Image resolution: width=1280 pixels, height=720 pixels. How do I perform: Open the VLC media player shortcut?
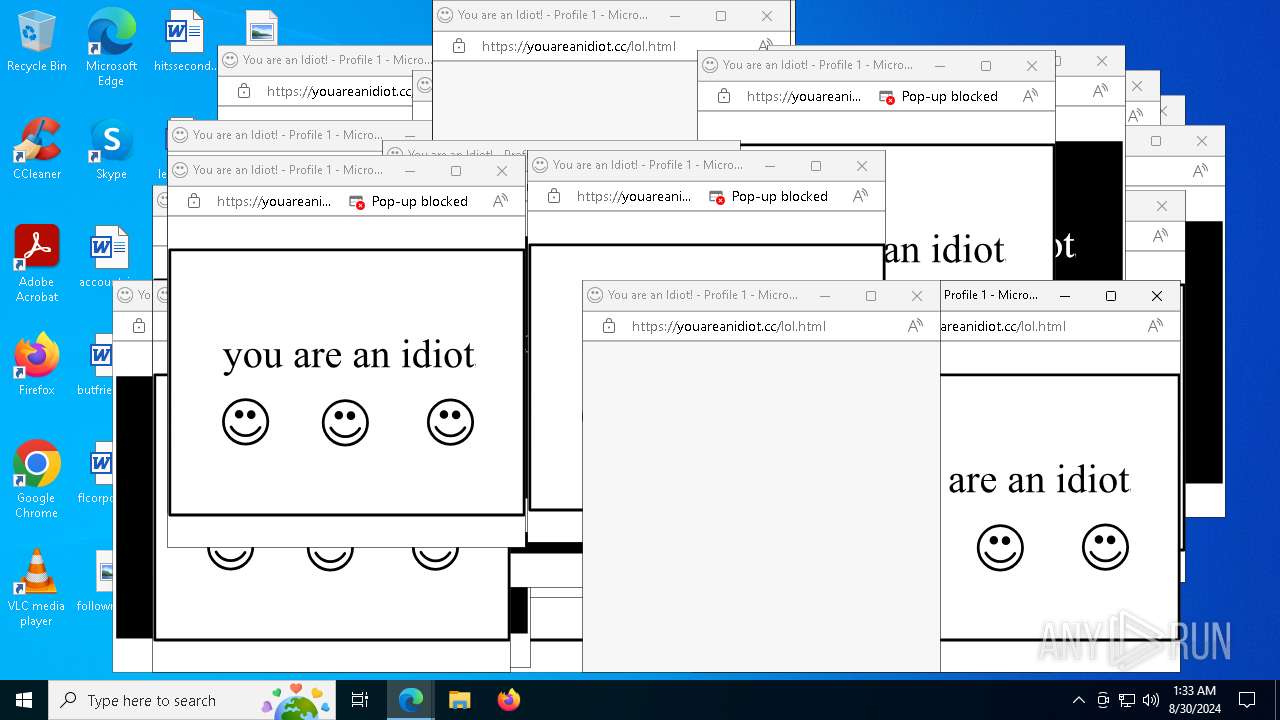click(x=37, y=588)
